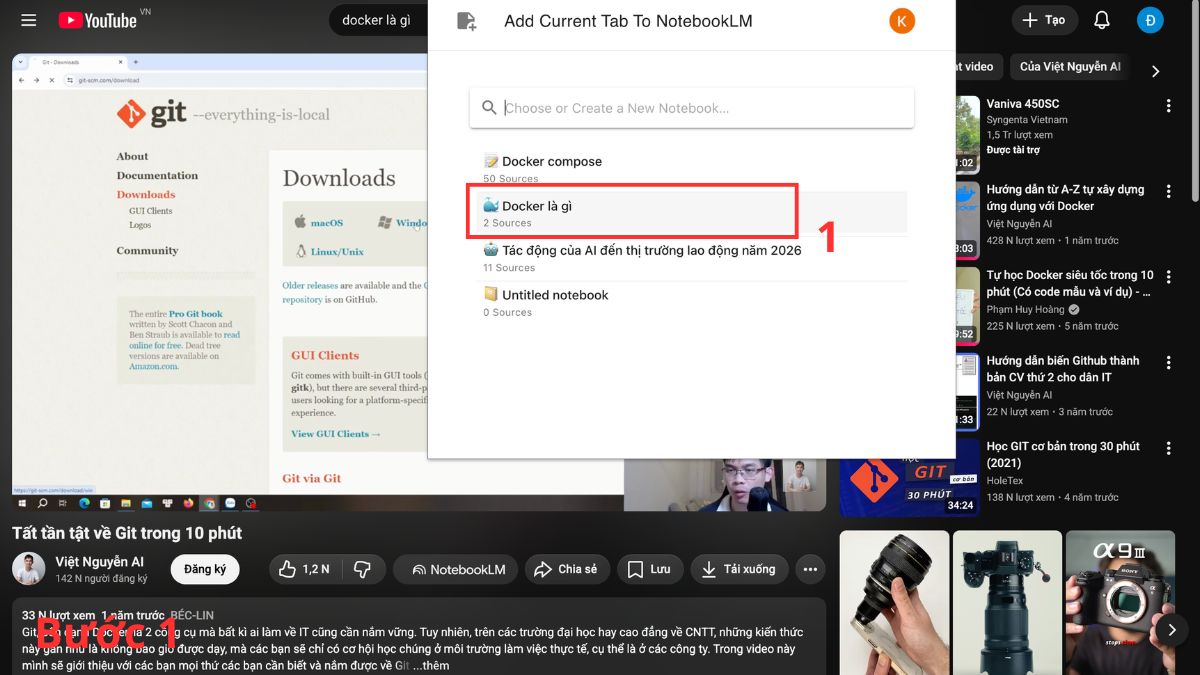Viewport: 1200px width, 675px height.
Task: Click the git logo in the video frame
Action: pyautogui.click(x=152, y=113)
